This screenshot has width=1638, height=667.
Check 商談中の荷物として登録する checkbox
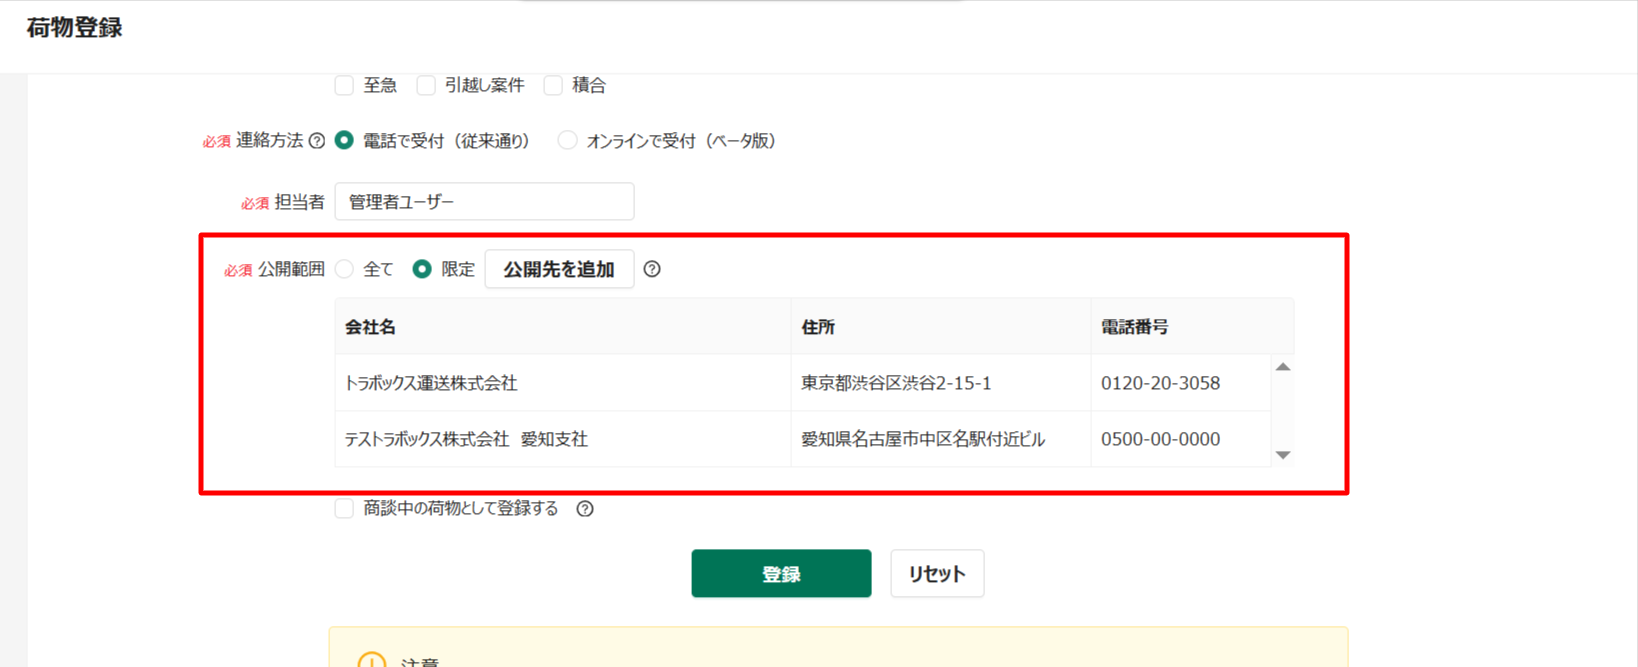(x=344, y=508)
